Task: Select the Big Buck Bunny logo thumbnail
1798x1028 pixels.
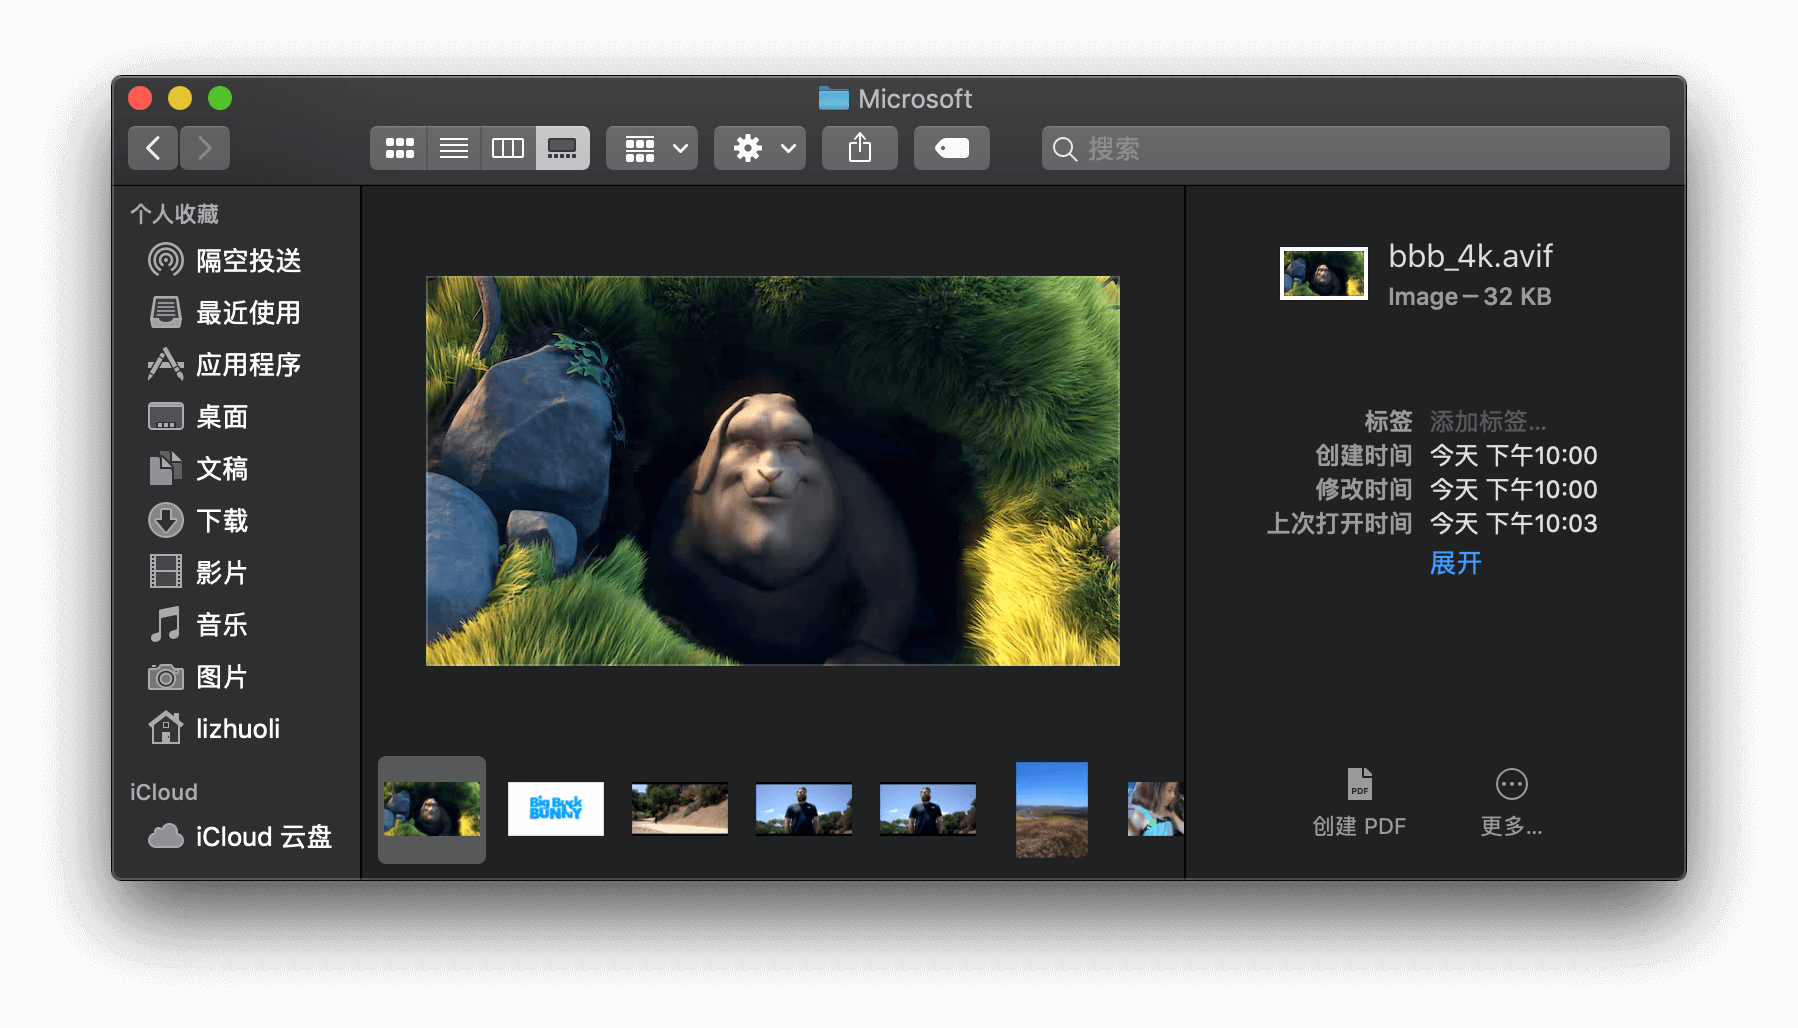Action: (x=556, y=809)
